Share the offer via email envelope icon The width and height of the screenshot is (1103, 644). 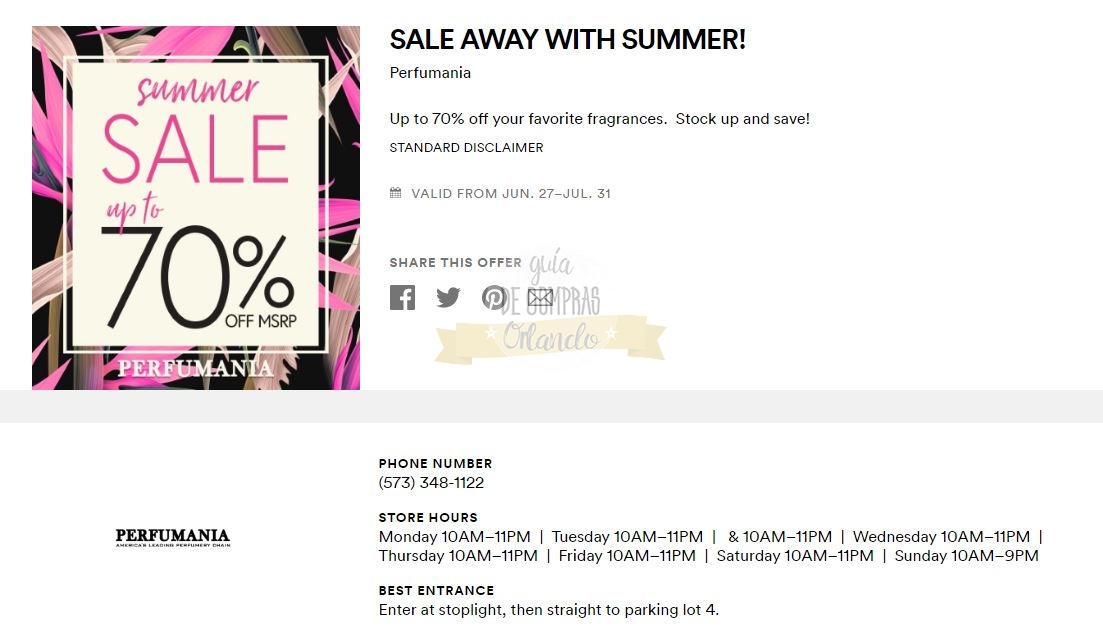(540, 297)
